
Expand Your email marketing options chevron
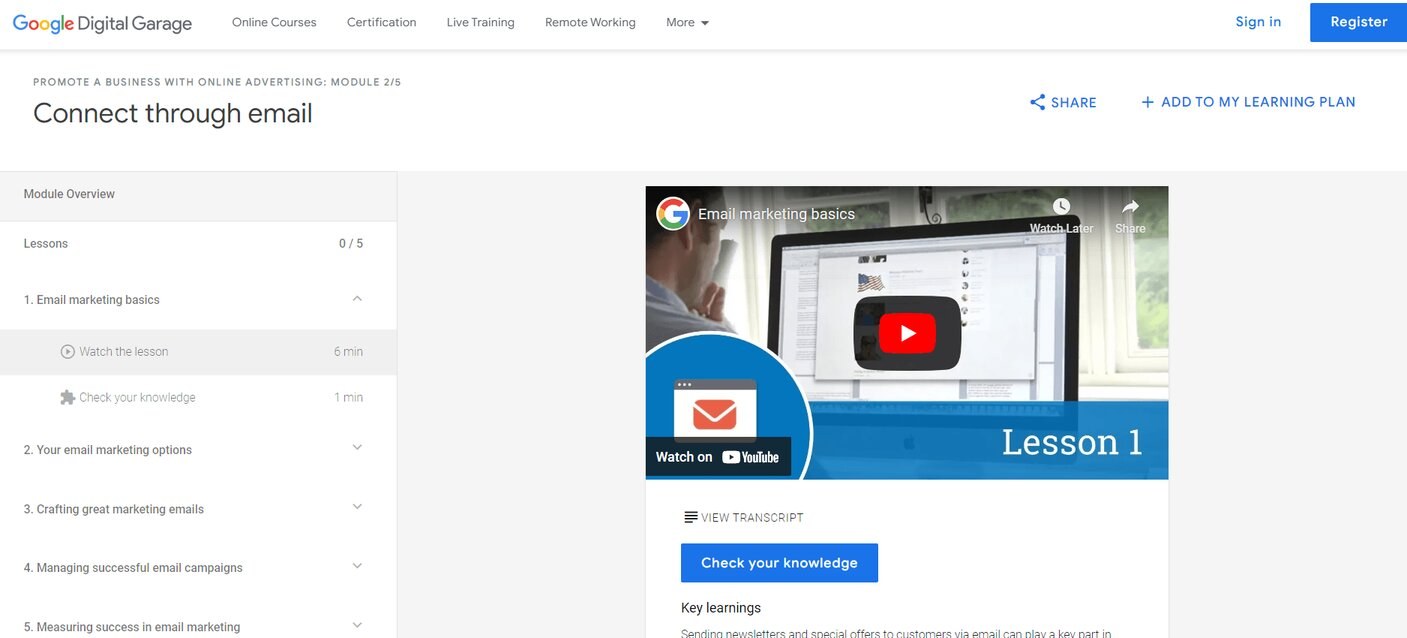tap(357, 448)
